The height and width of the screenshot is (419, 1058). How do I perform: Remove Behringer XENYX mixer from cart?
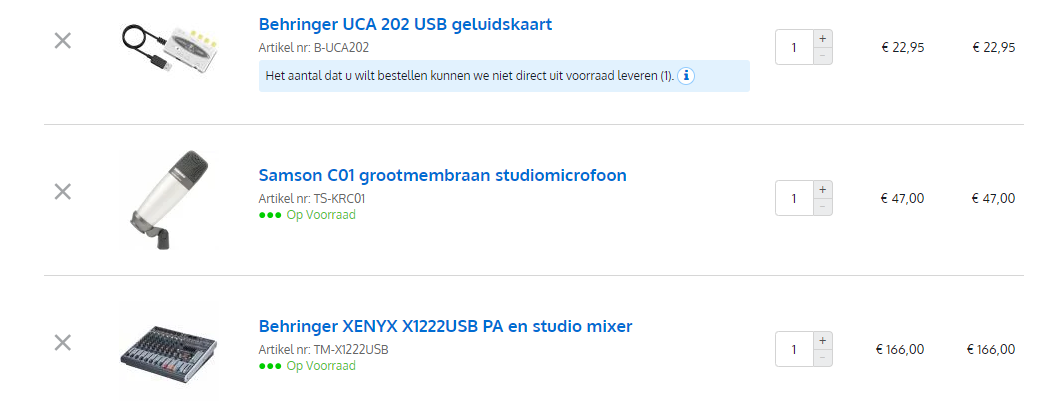coord(62,343)
